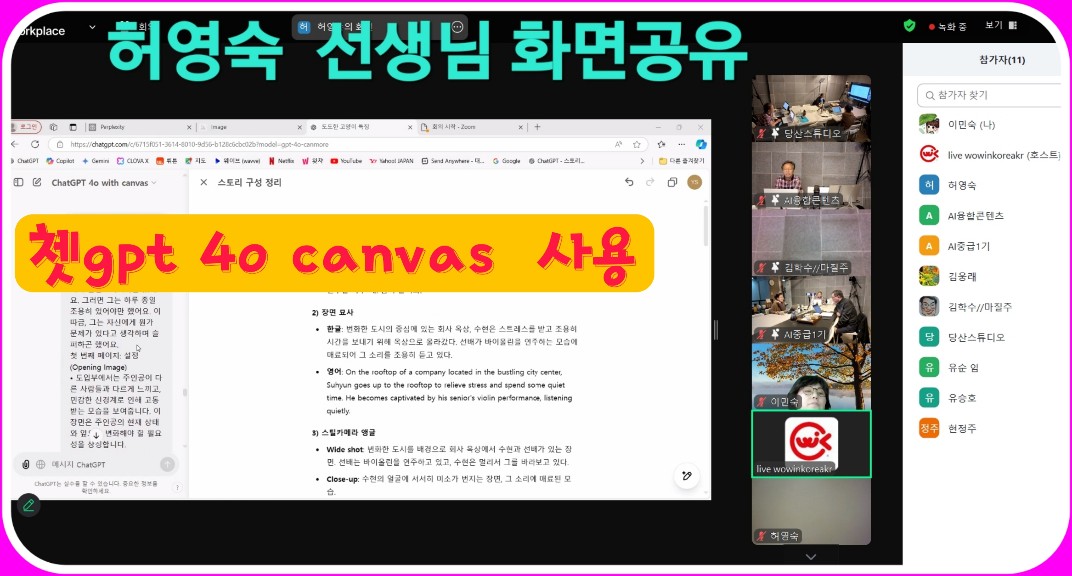Viewport: 1072px width, 576px height.
Task: Click the down chevron below the video thumbnails
Action: pos(810,557)
